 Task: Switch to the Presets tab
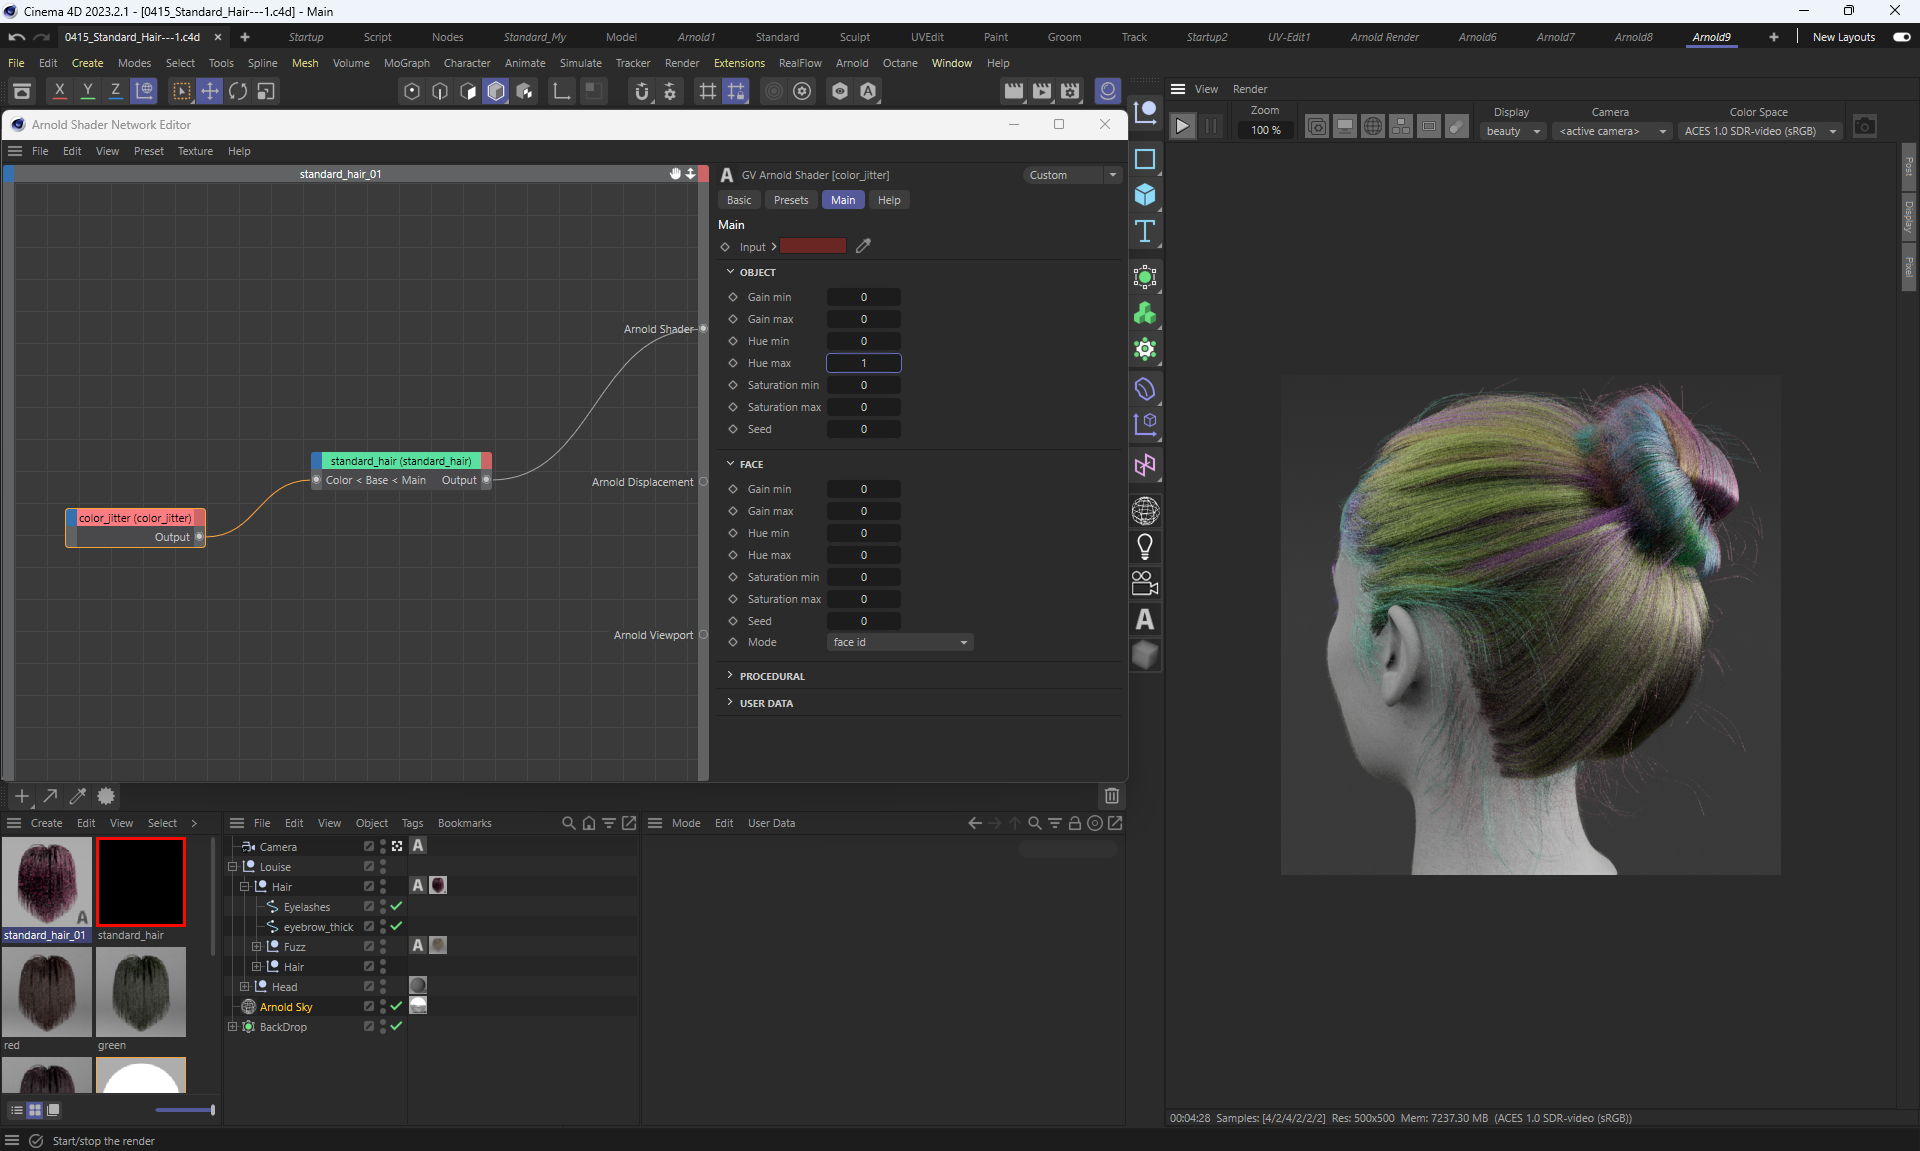pos(790,200)
